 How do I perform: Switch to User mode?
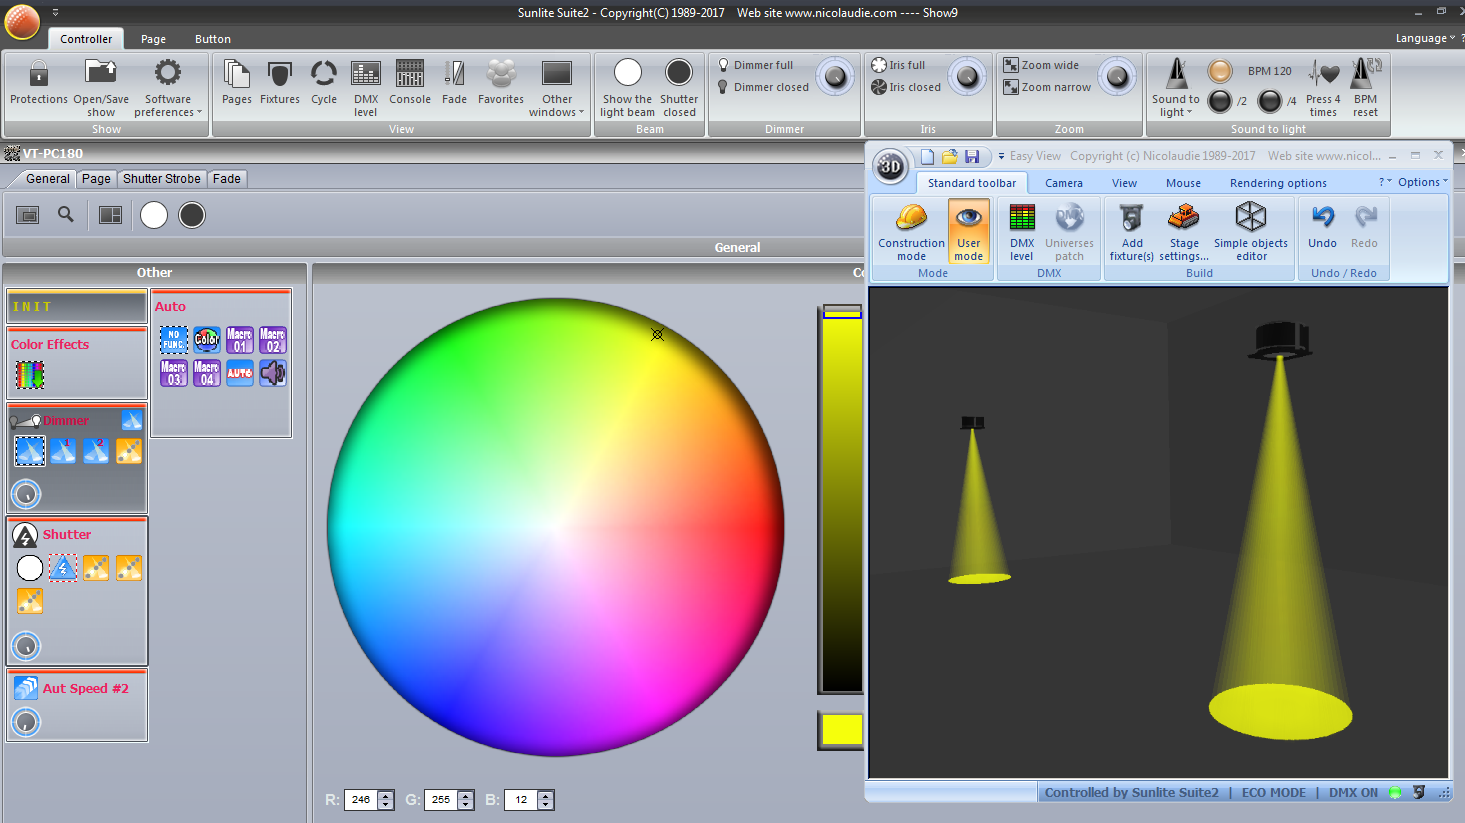(x=968, y=231)
